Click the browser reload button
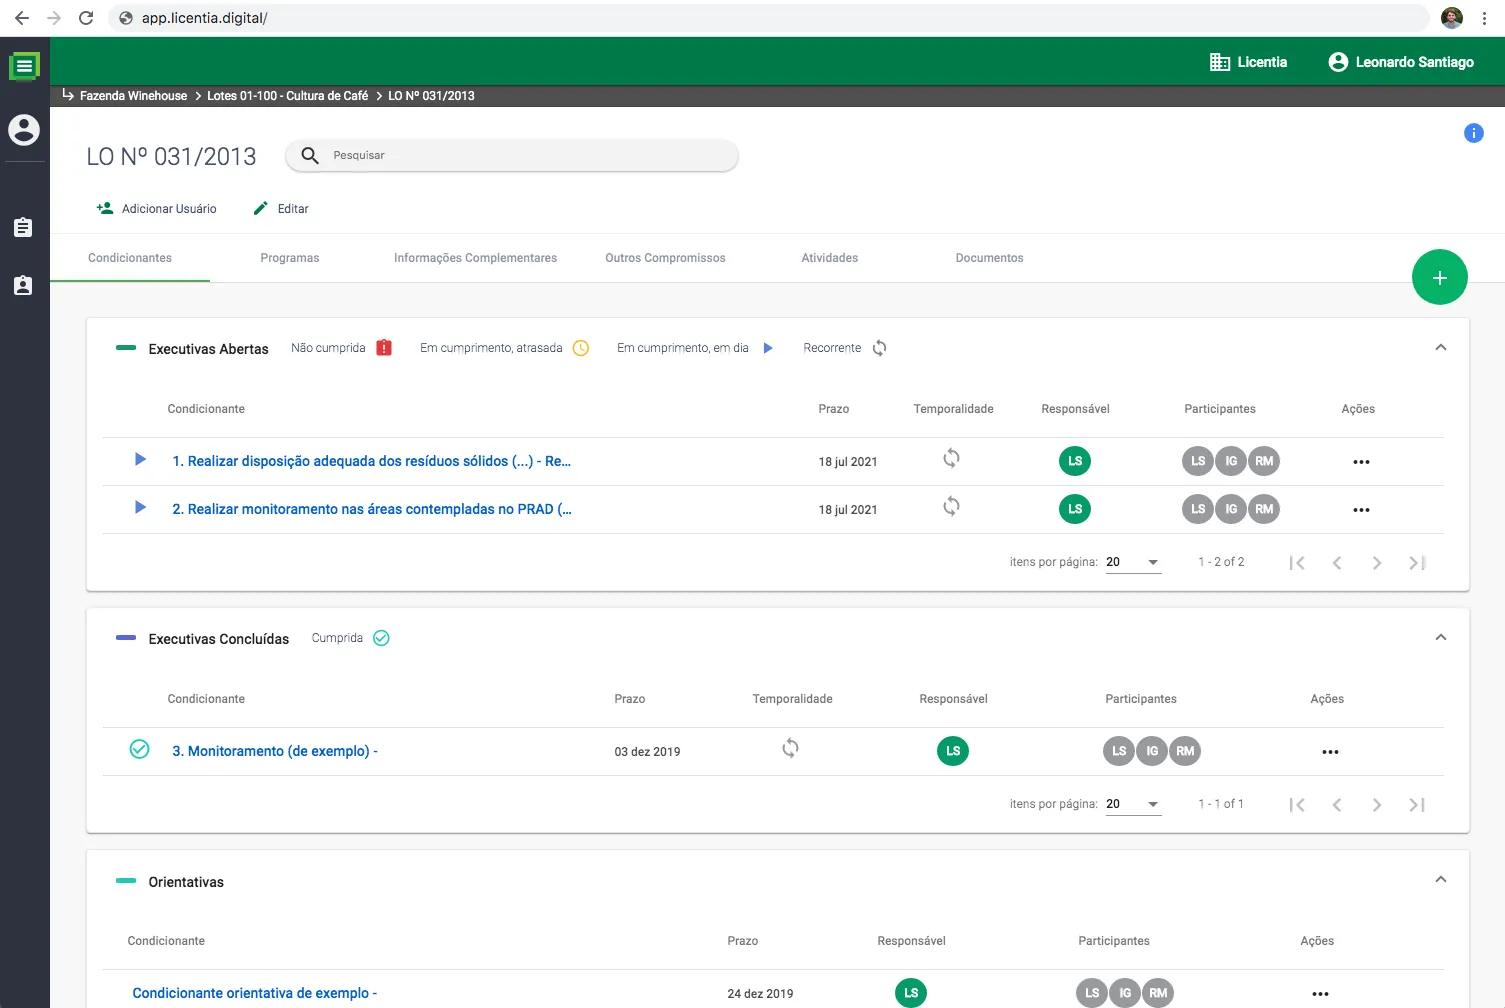1505x1008 pixels. 86,18
